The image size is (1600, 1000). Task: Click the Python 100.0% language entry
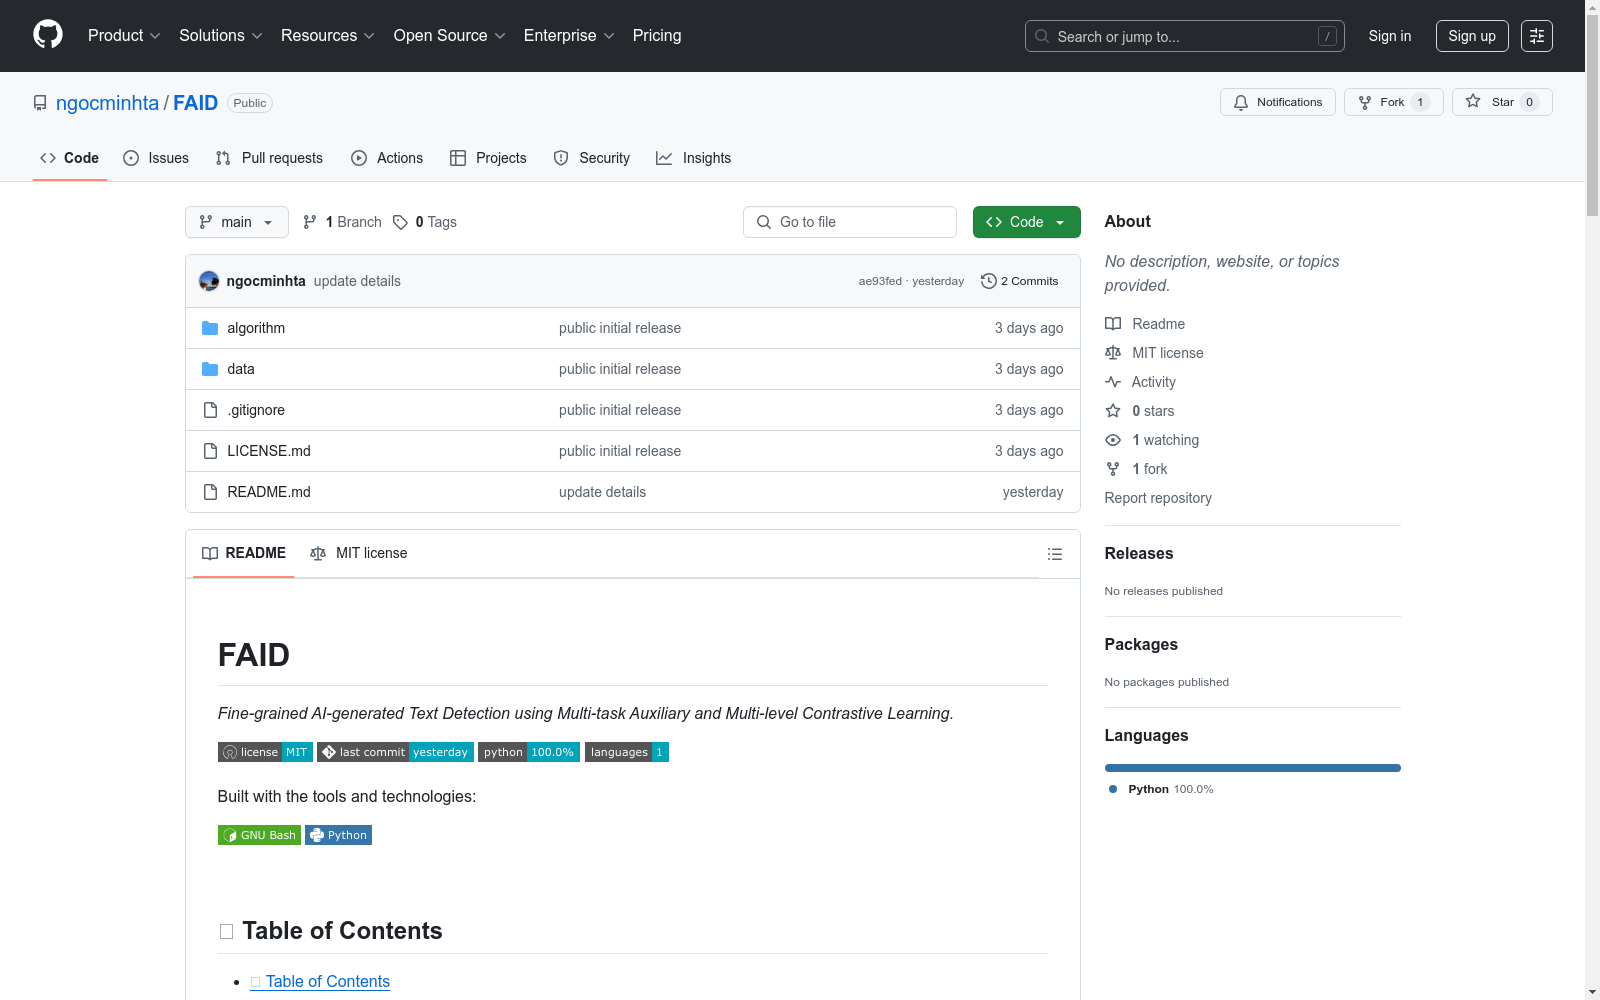click(1161, 789)
